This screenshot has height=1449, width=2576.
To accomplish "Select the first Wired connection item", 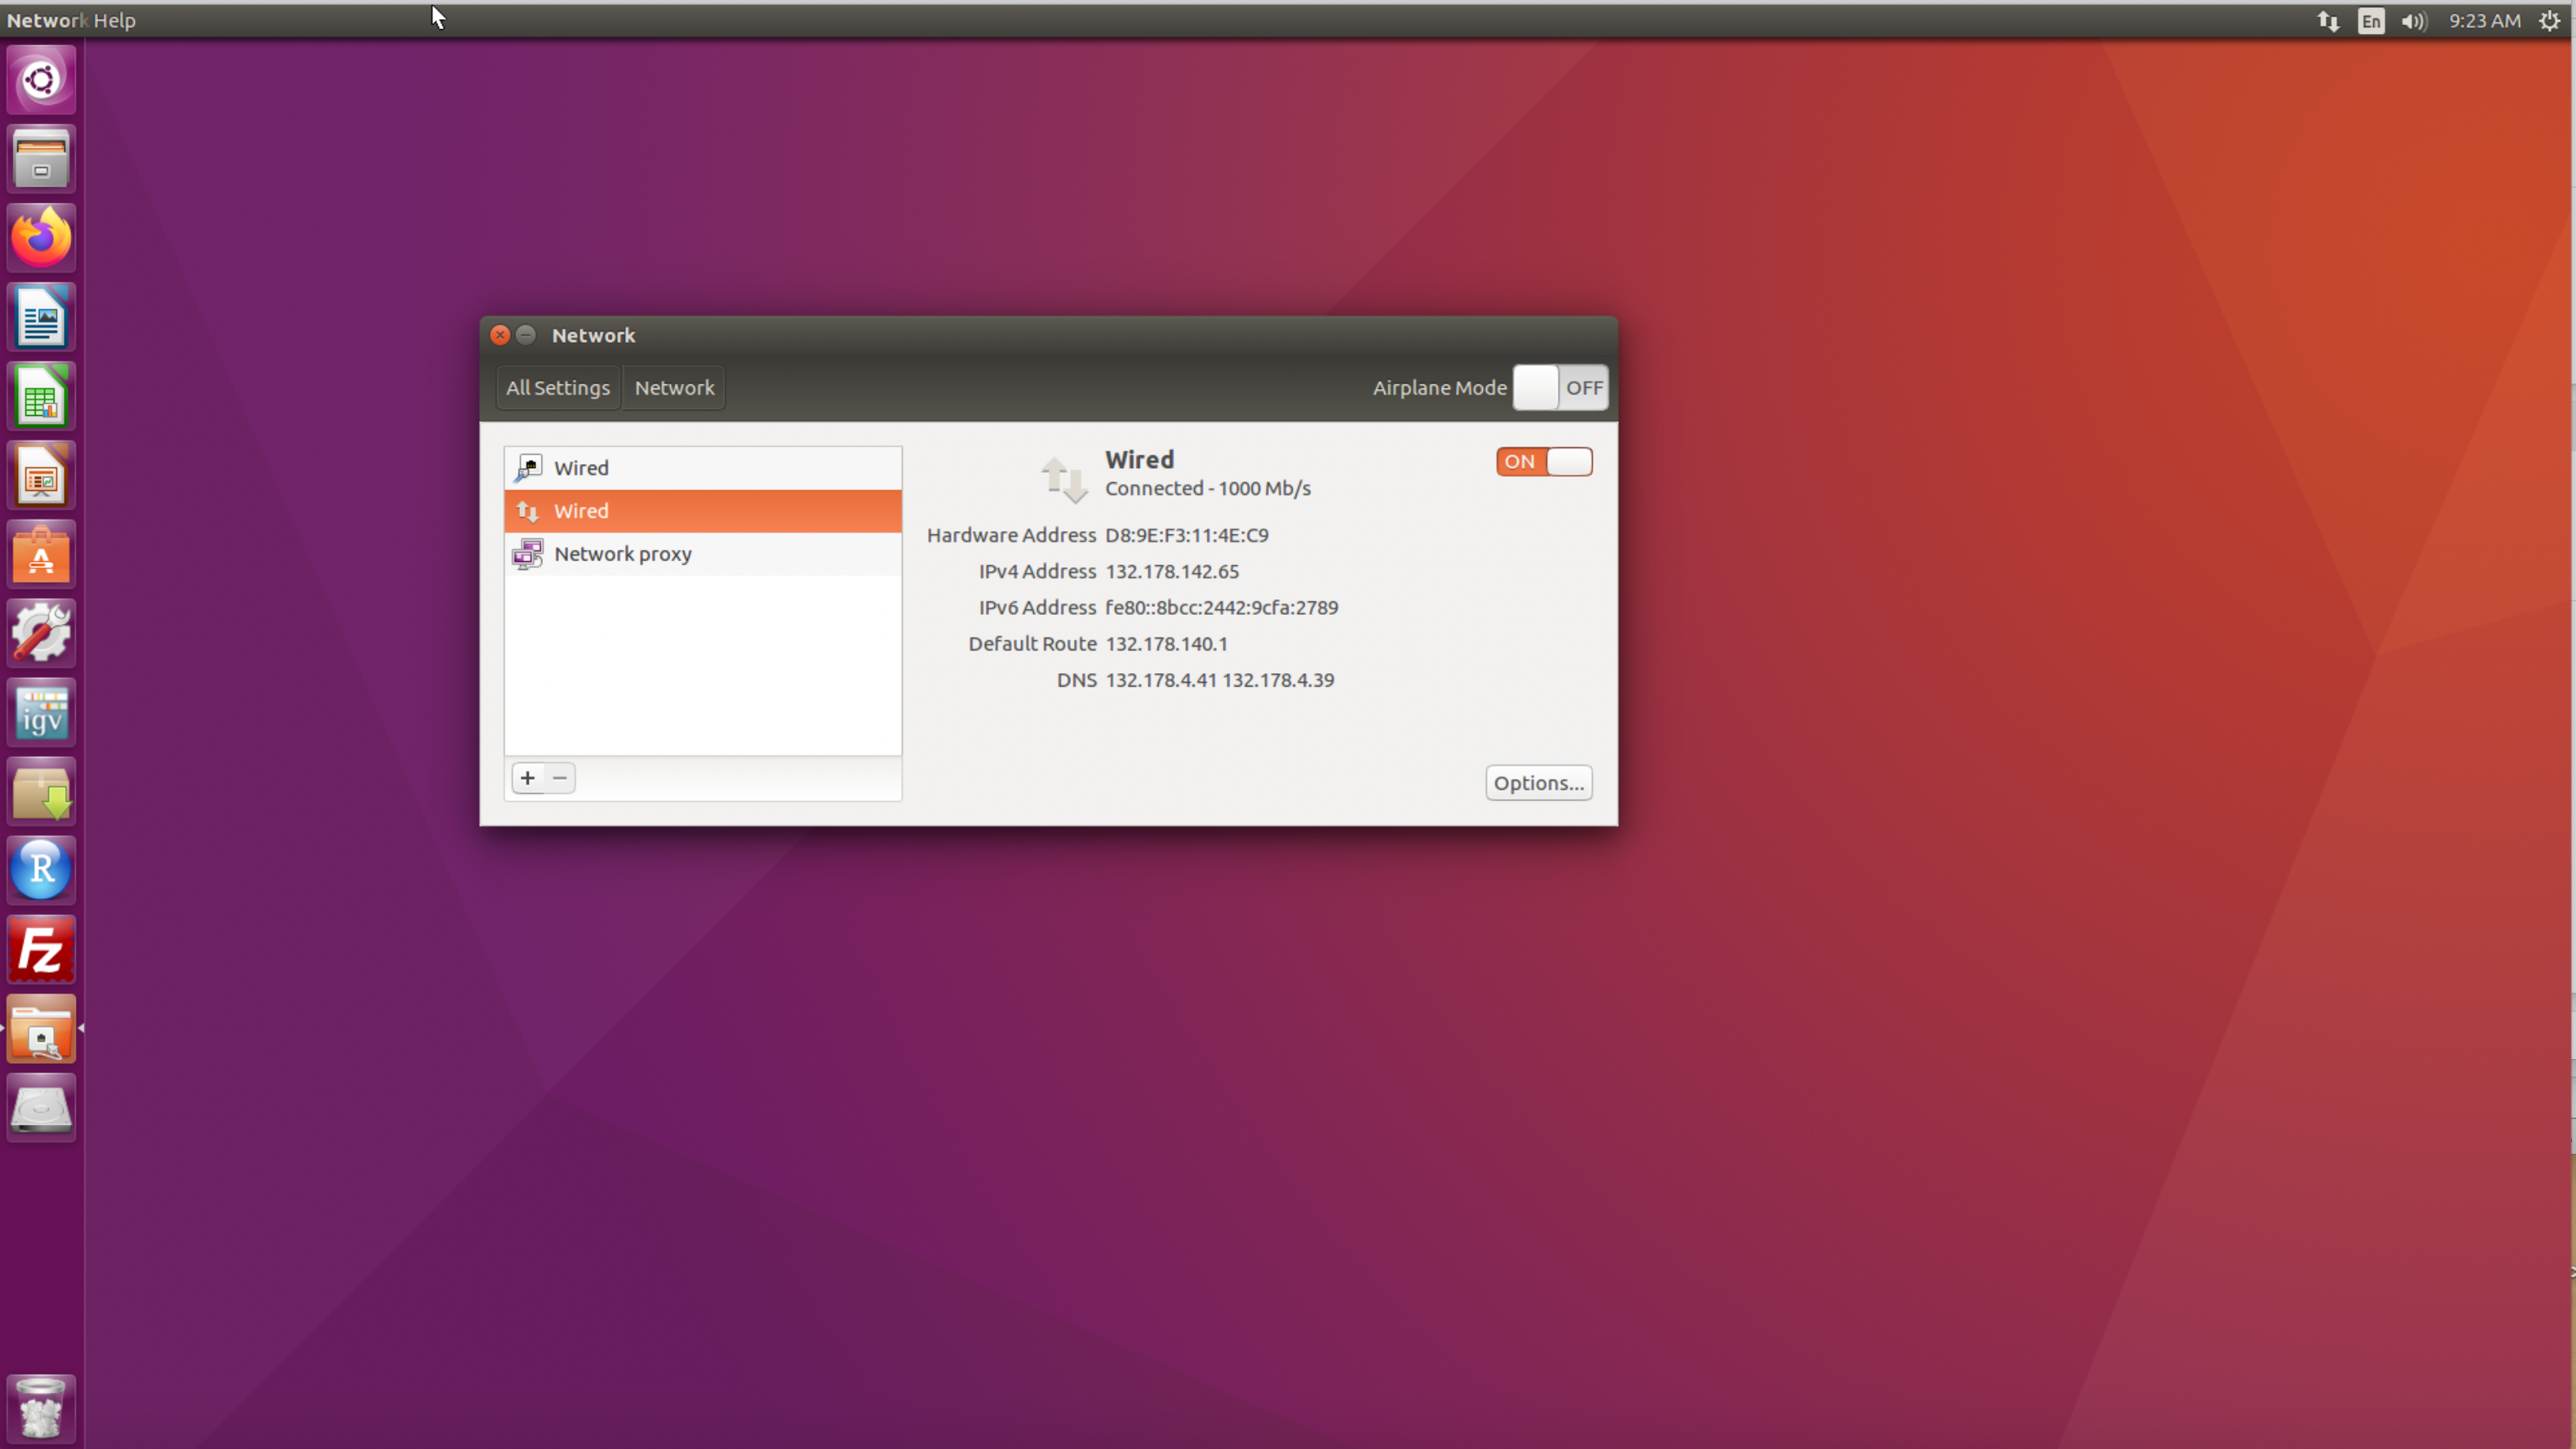I will click(x=698, y=466).
